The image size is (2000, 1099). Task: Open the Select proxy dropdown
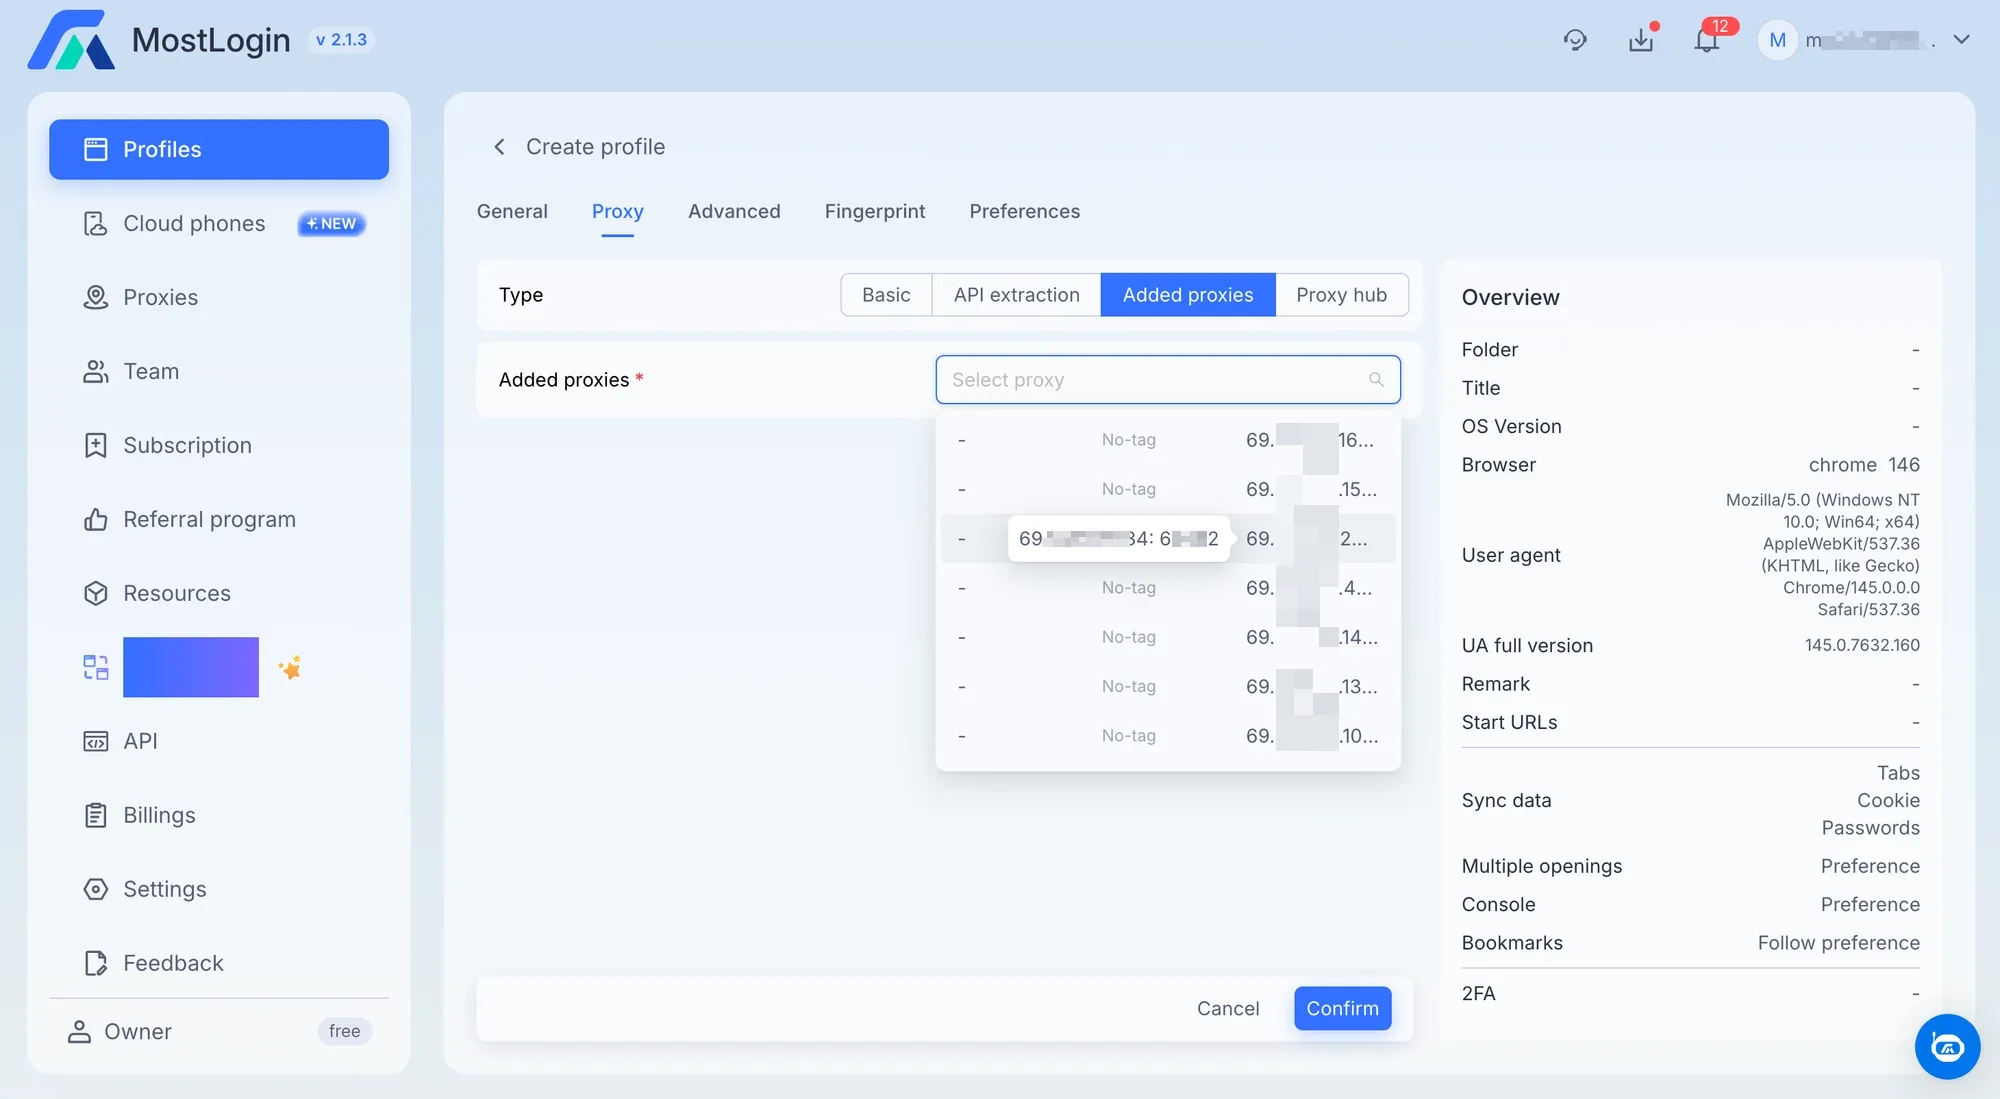tap(1167, 380)
